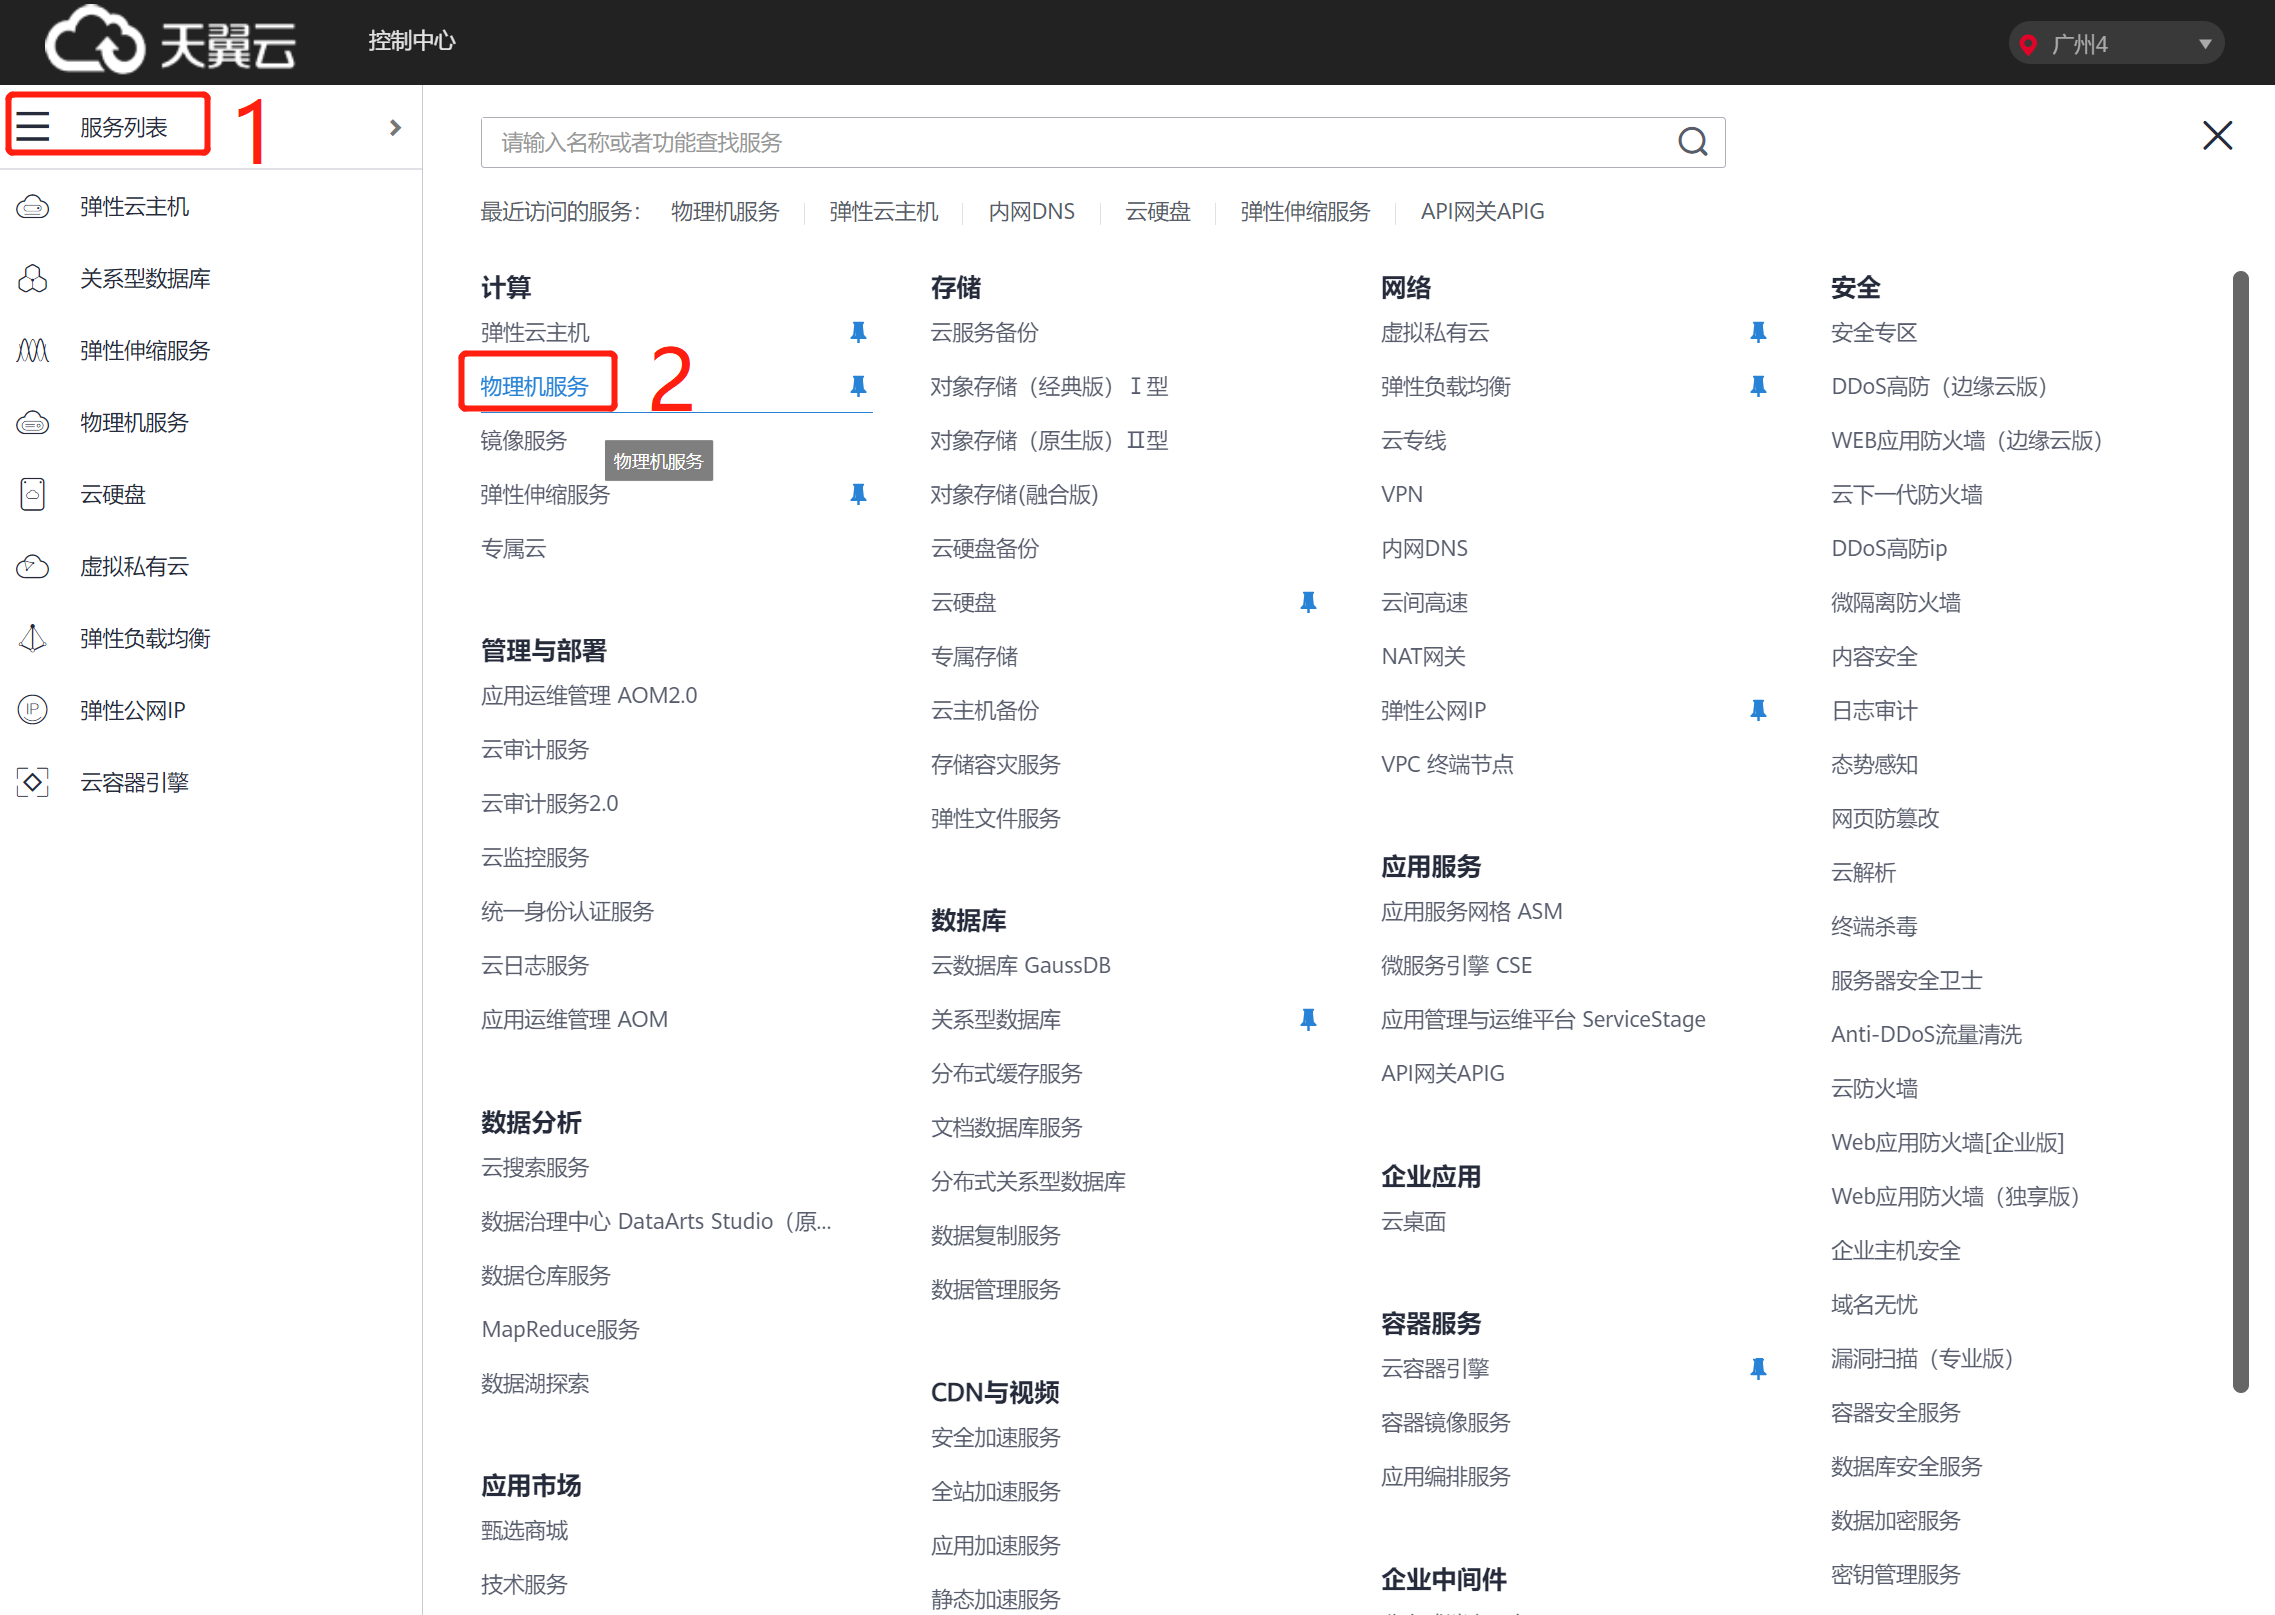Viewport: 2275px width, 1615px height.
Task: Open 镜像服务 under 计算
Action: [x=524, y=440]
